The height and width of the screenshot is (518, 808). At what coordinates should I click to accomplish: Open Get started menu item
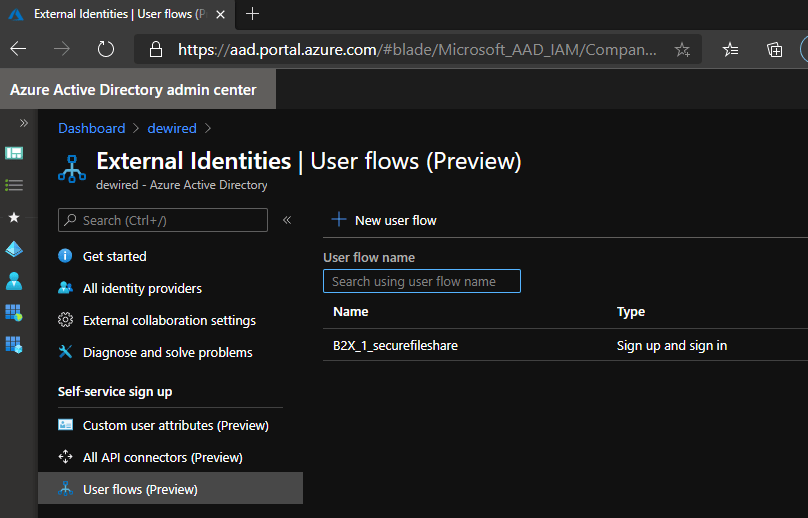click(114, 257)
